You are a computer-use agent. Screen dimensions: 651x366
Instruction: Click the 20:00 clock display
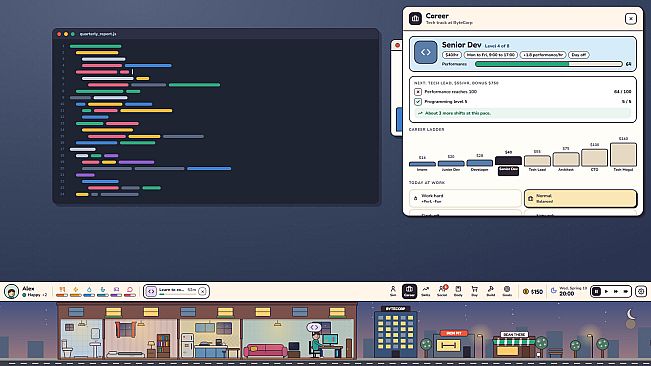tap(567, 294)
